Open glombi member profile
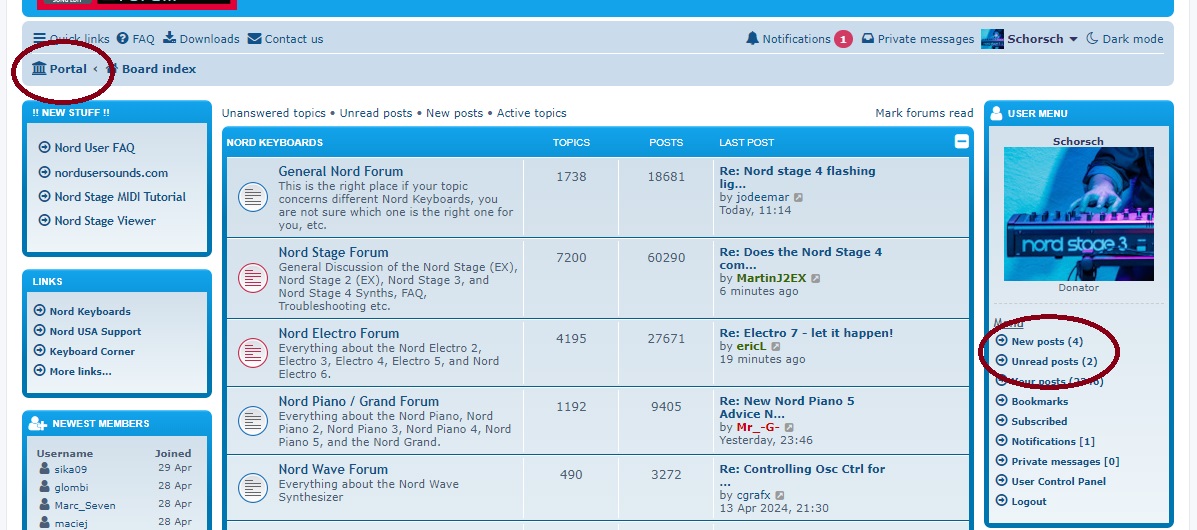 tap(71, 487)
